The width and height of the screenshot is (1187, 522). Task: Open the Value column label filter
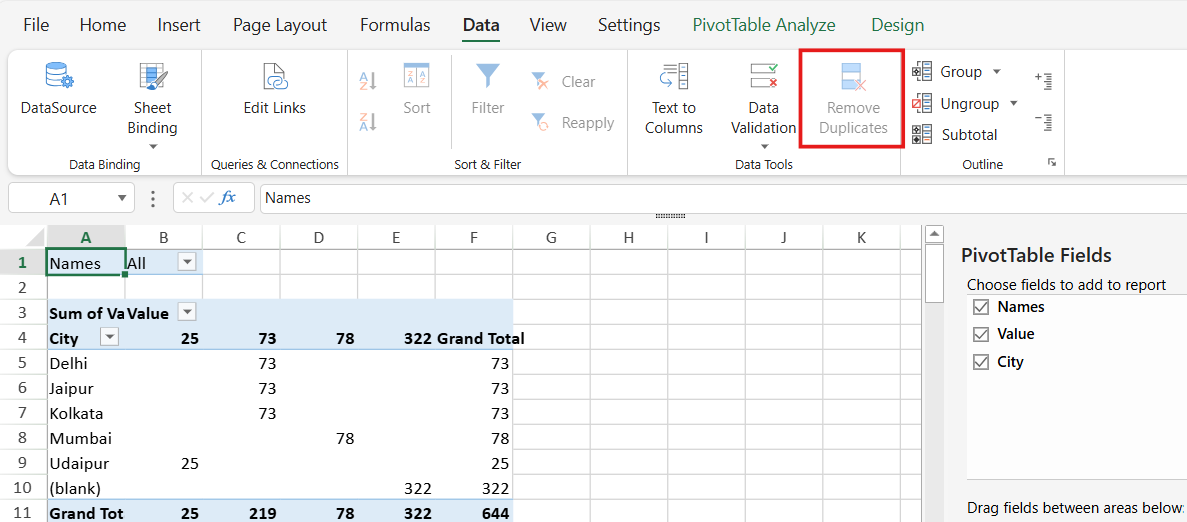[186, 312]
